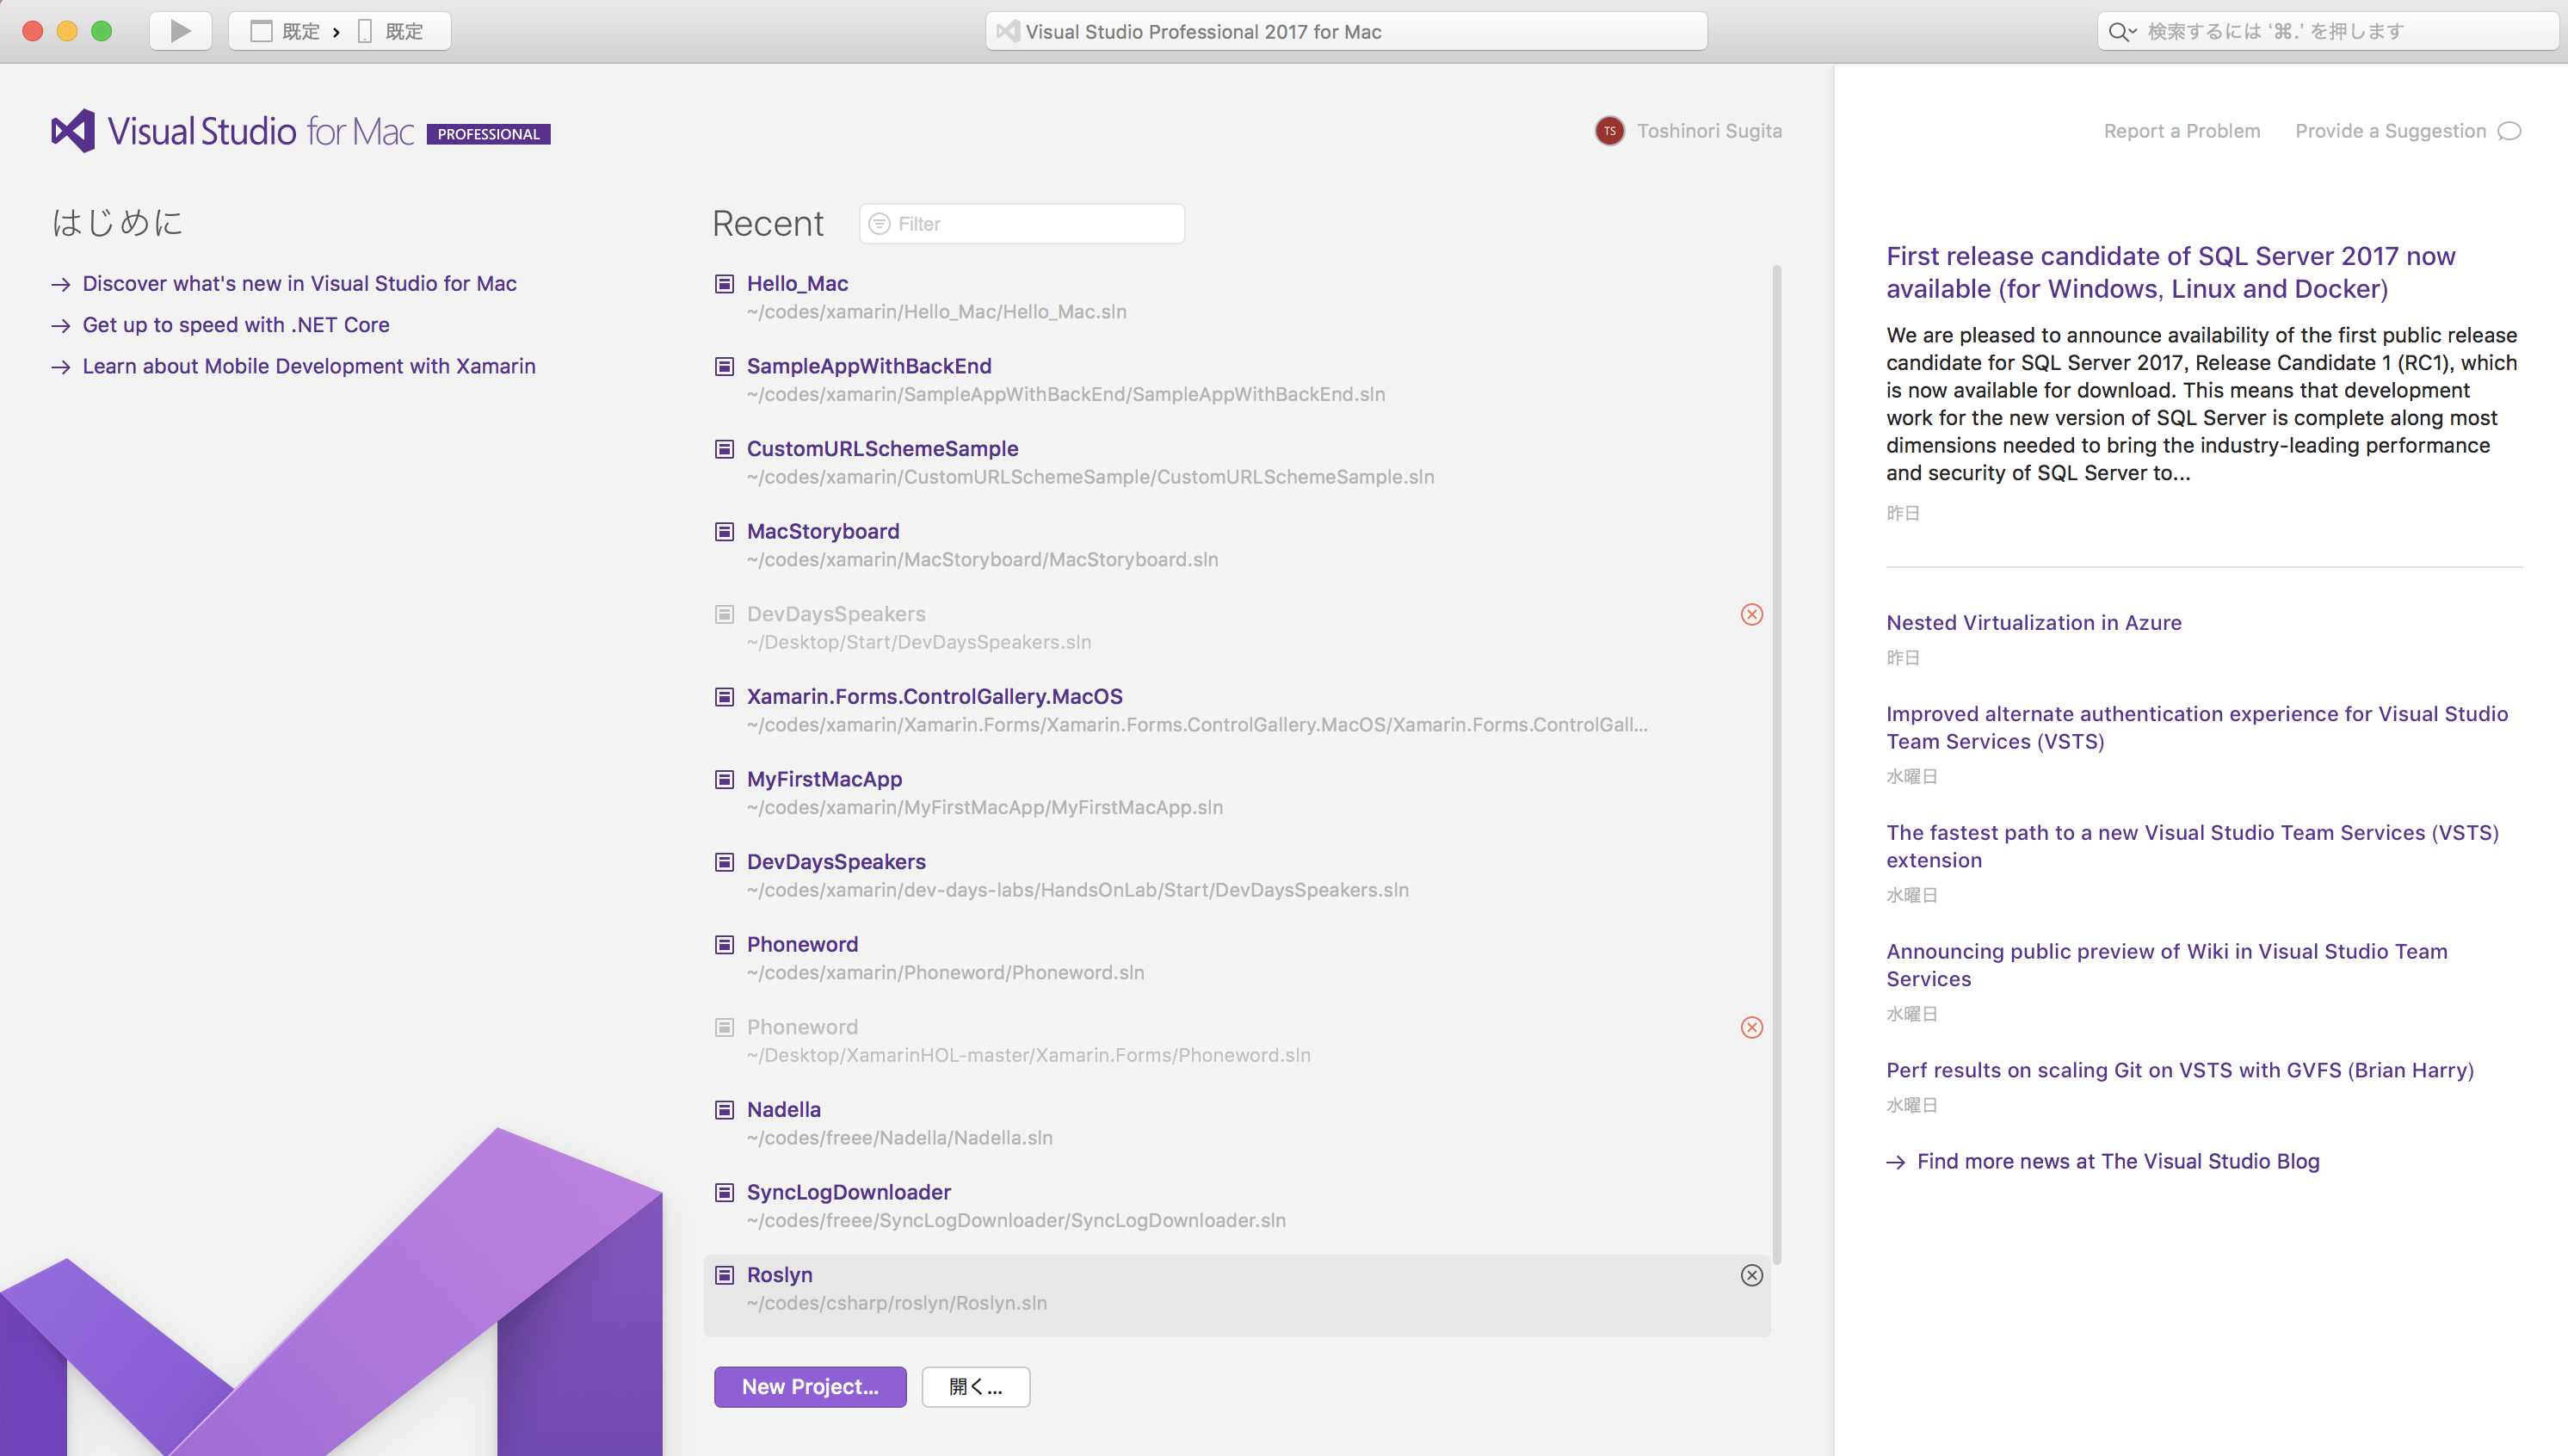Click the remove icon next to Roslyn
Screen dimensions: 2568x1456
[1751, 1274]
